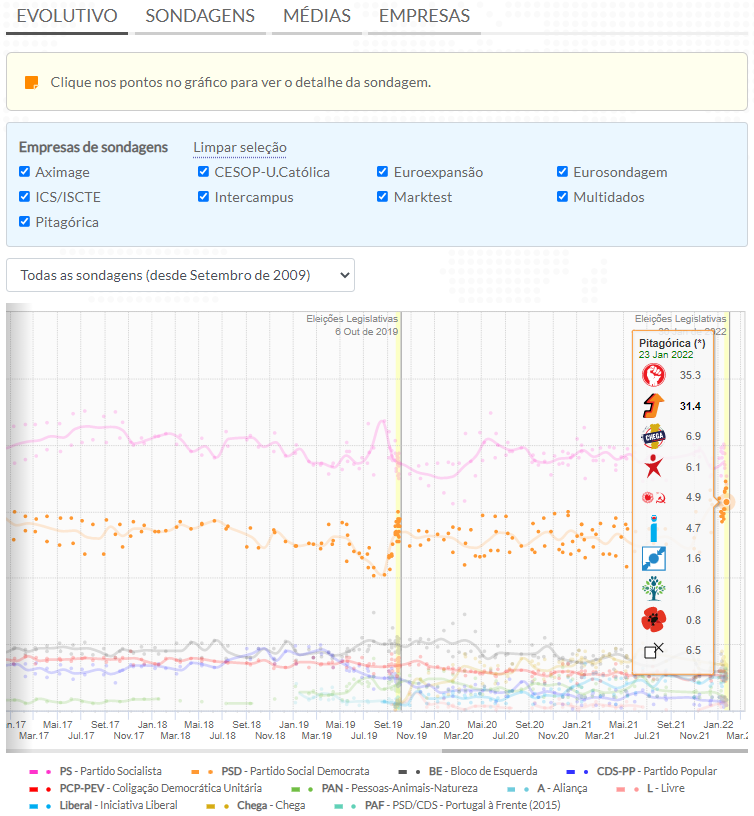Click the highlighted orange poll point on chart
The image size is (754, 816).
725,502
